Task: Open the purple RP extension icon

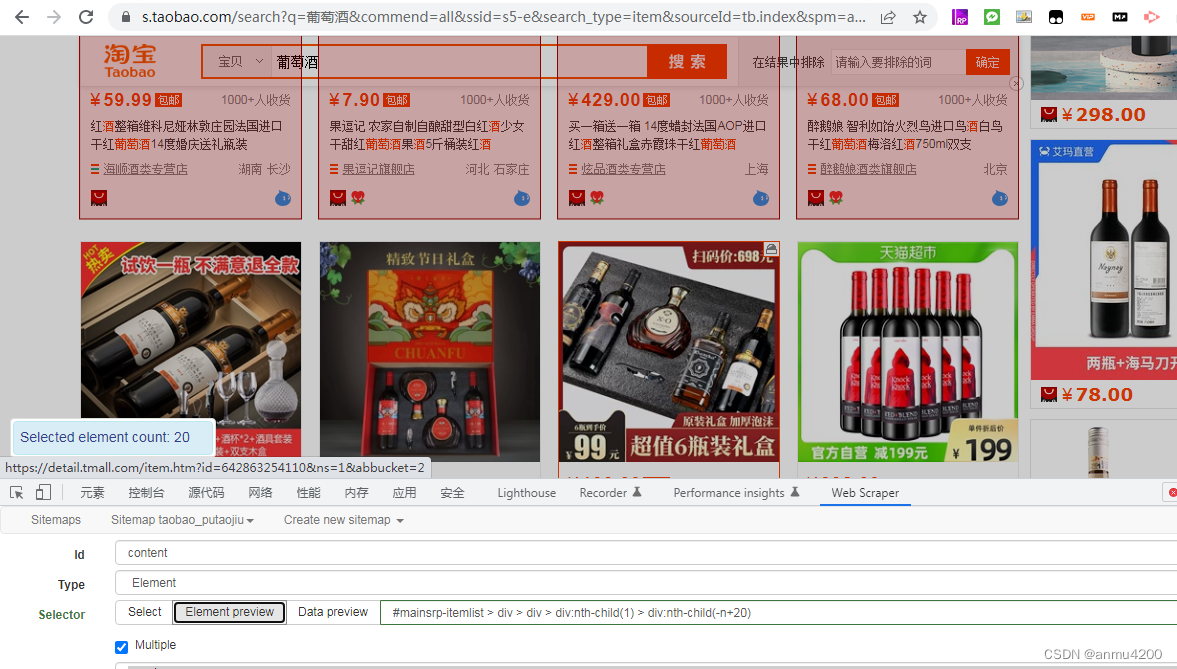Action: [959, 17]
